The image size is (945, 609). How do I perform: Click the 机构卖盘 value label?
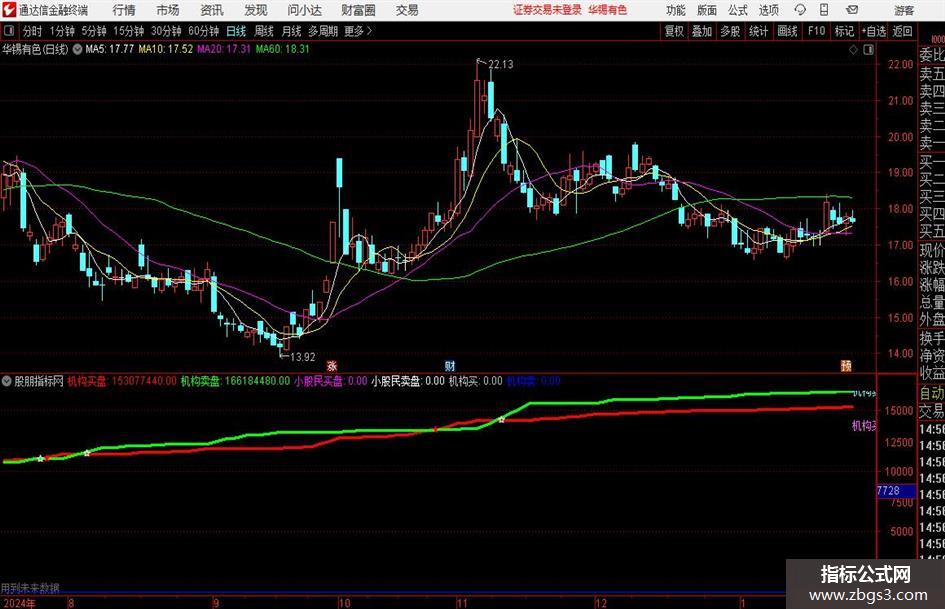[x=236, y=381]
